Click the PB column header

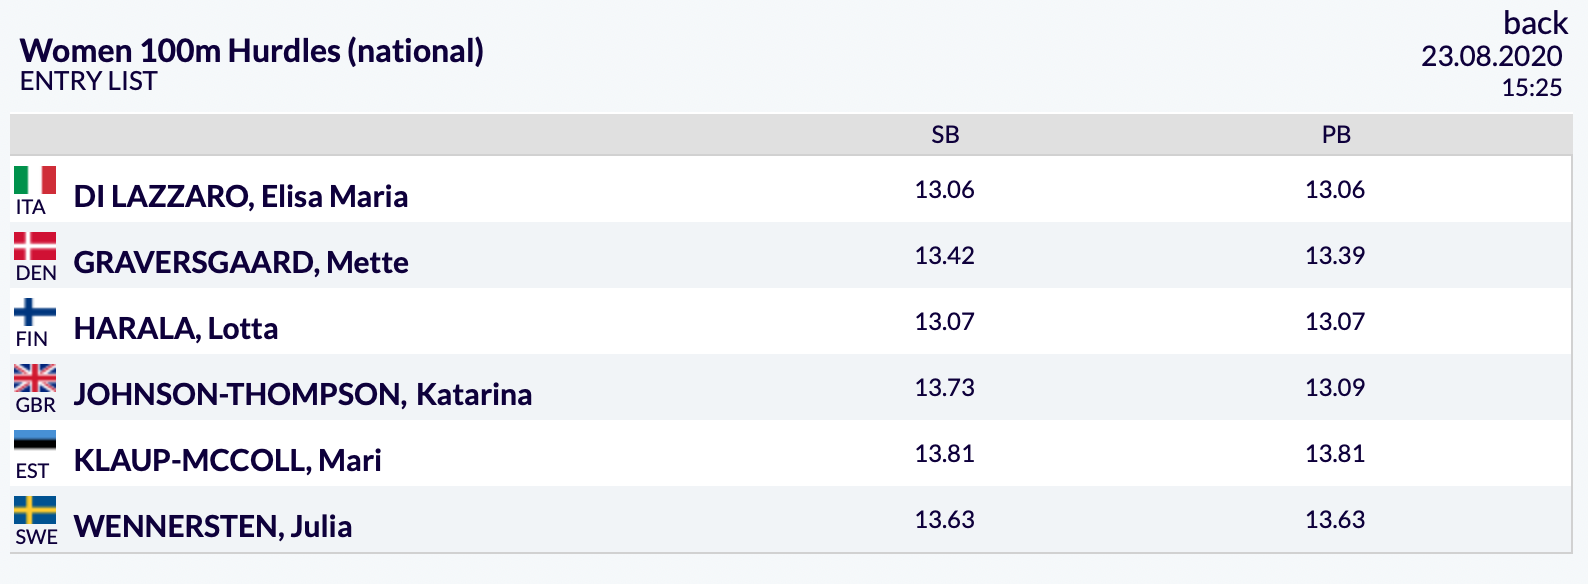[x=1336, y=135]
